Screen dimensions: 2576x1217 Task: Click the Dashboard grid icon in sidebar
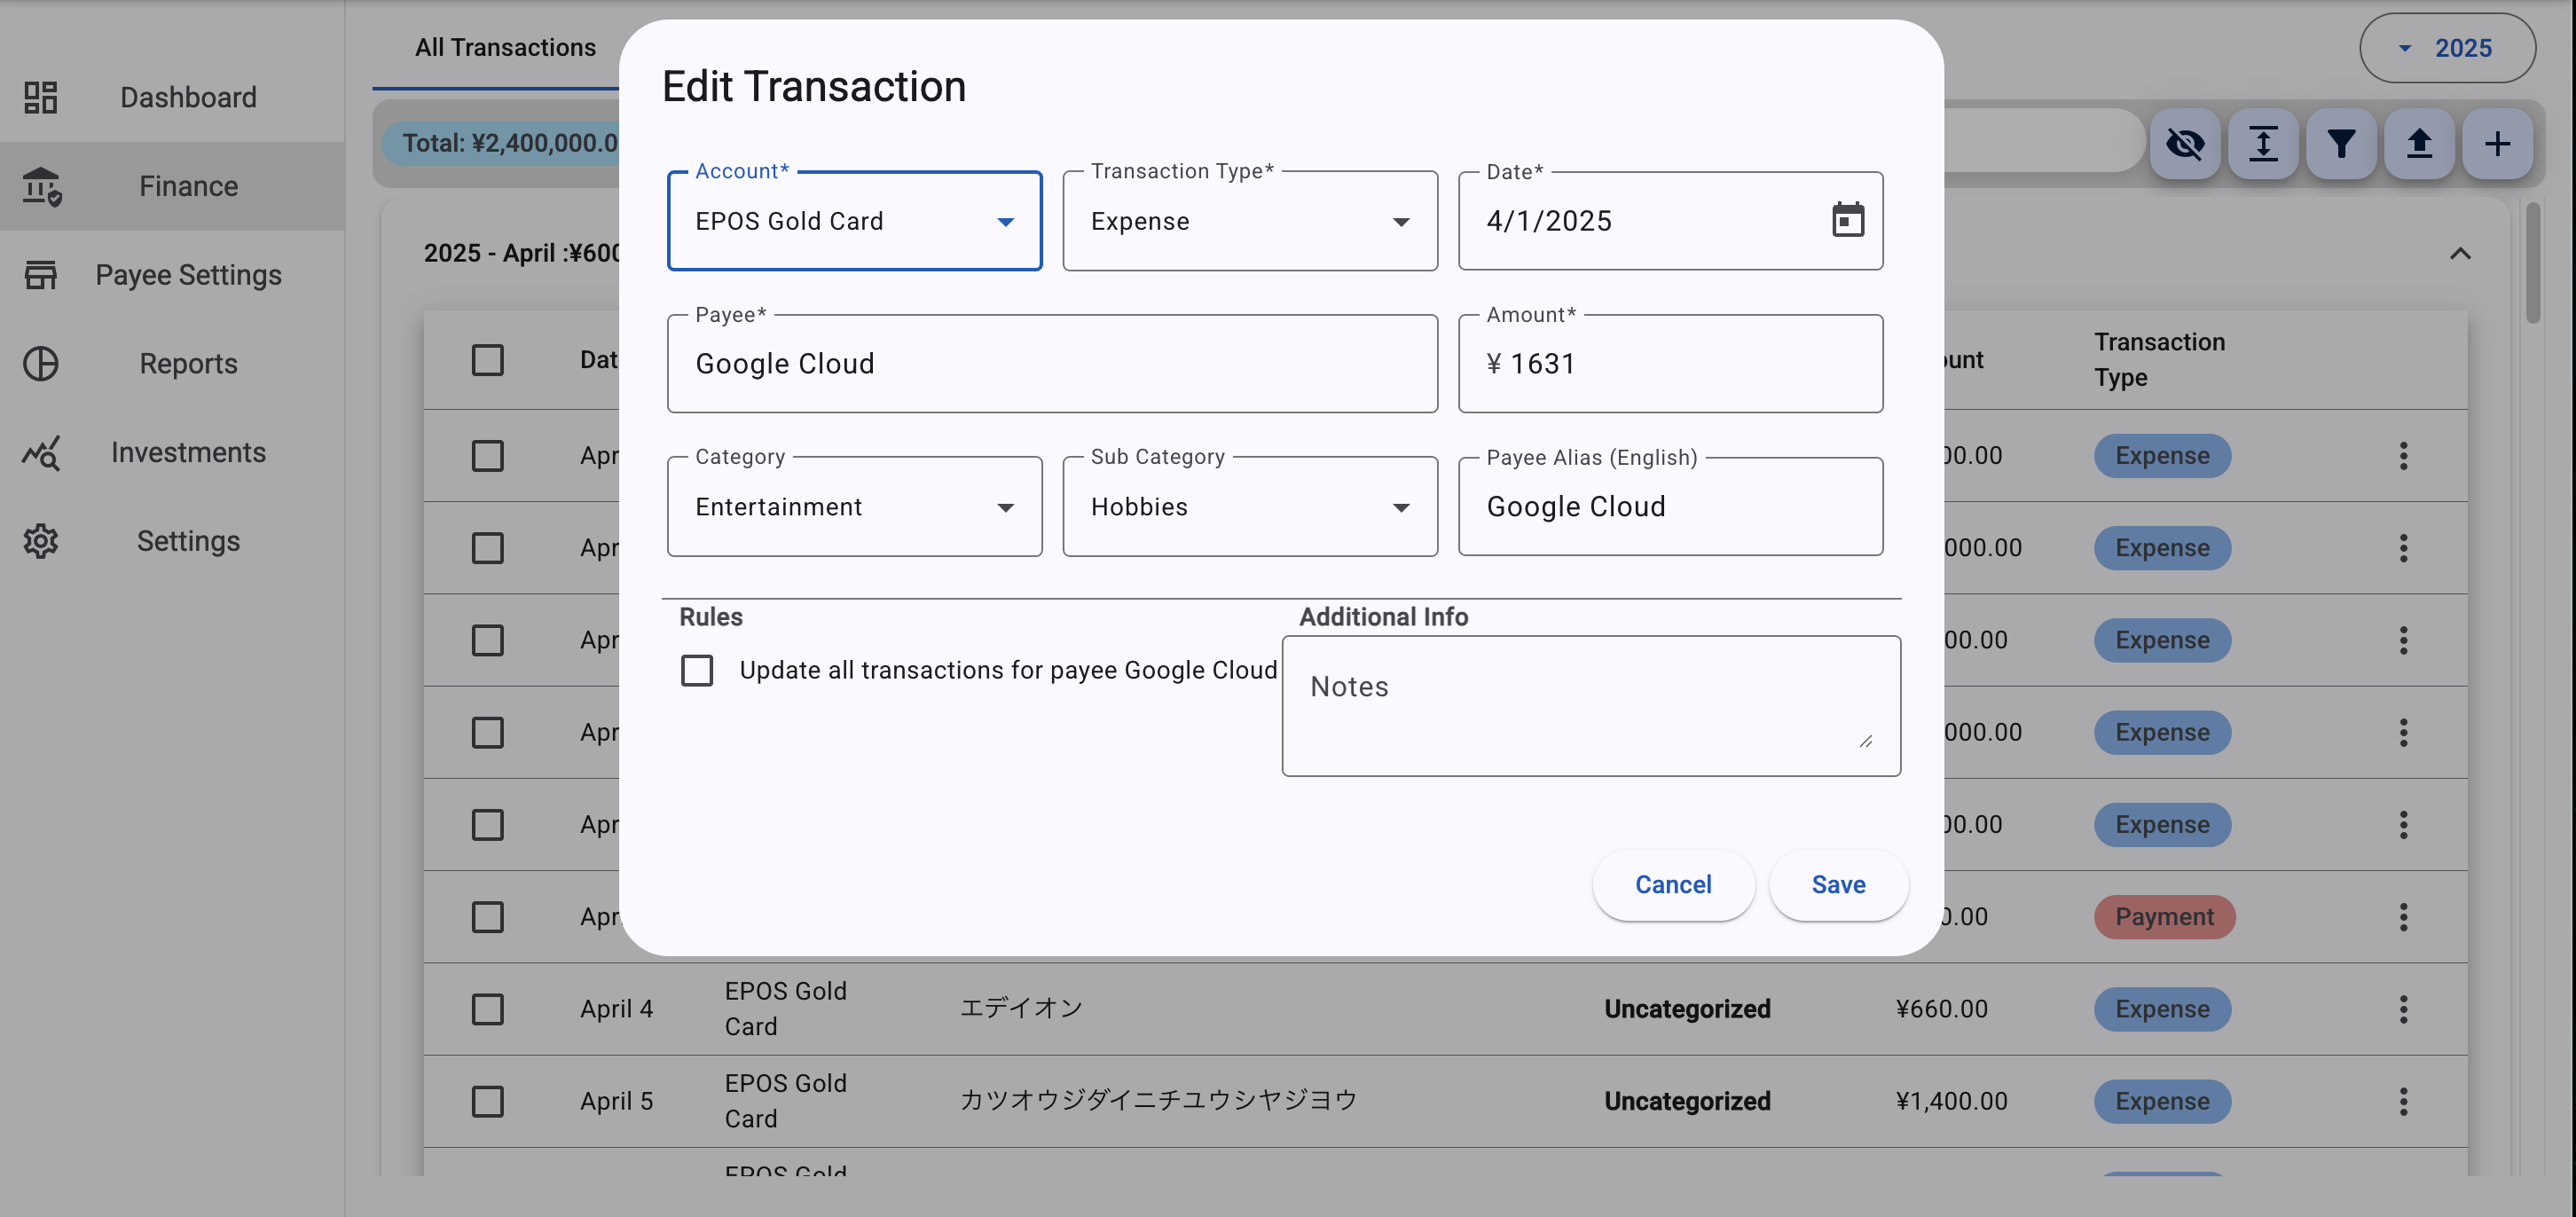(x=40, y=97)
